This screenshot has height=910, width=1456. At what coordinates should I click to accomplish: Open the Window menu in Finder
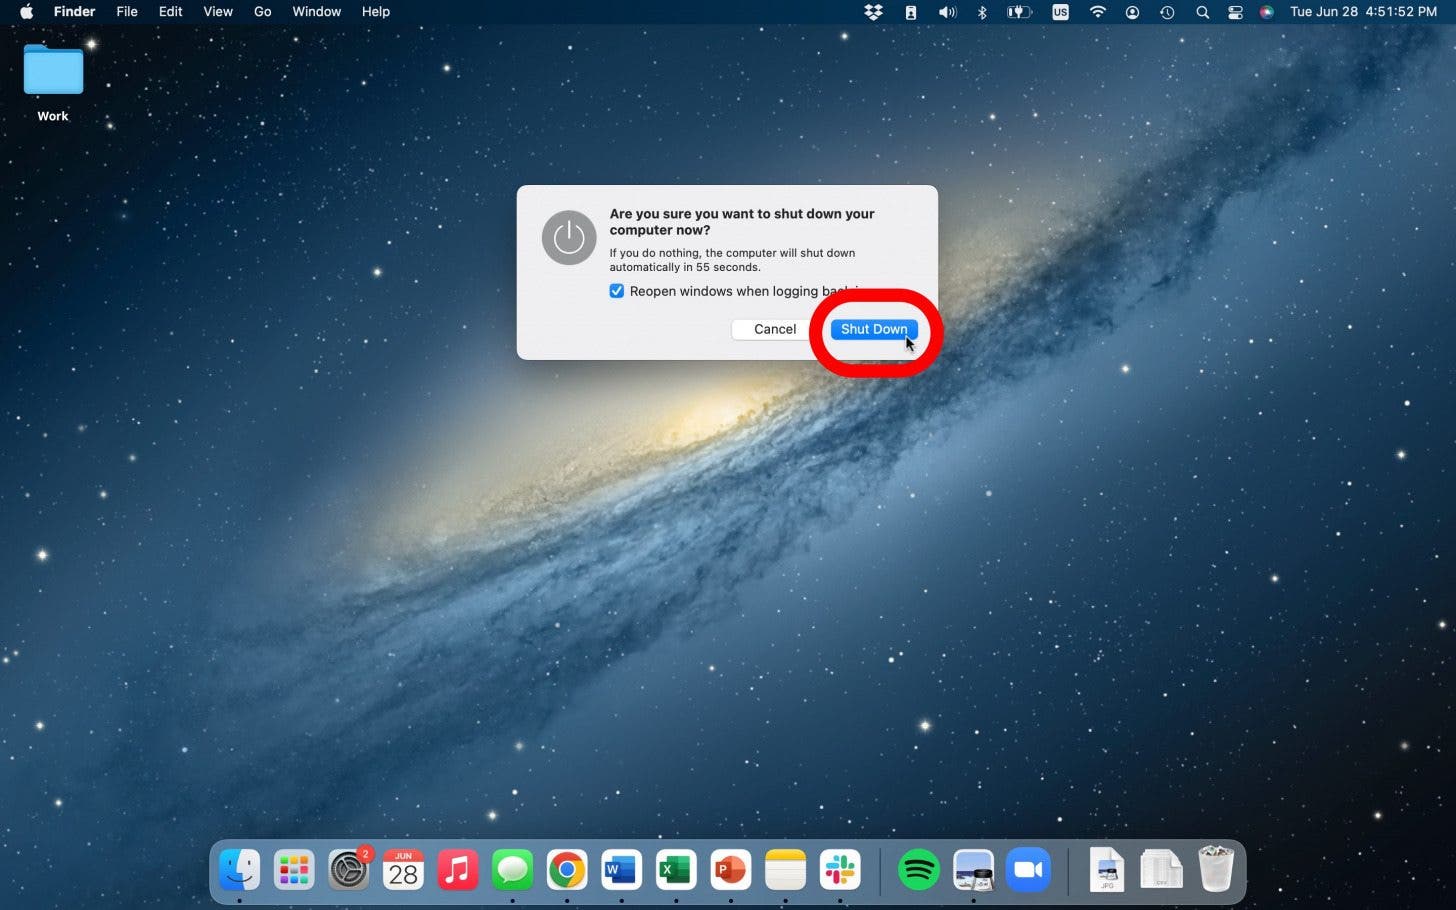tap(316, 12)
